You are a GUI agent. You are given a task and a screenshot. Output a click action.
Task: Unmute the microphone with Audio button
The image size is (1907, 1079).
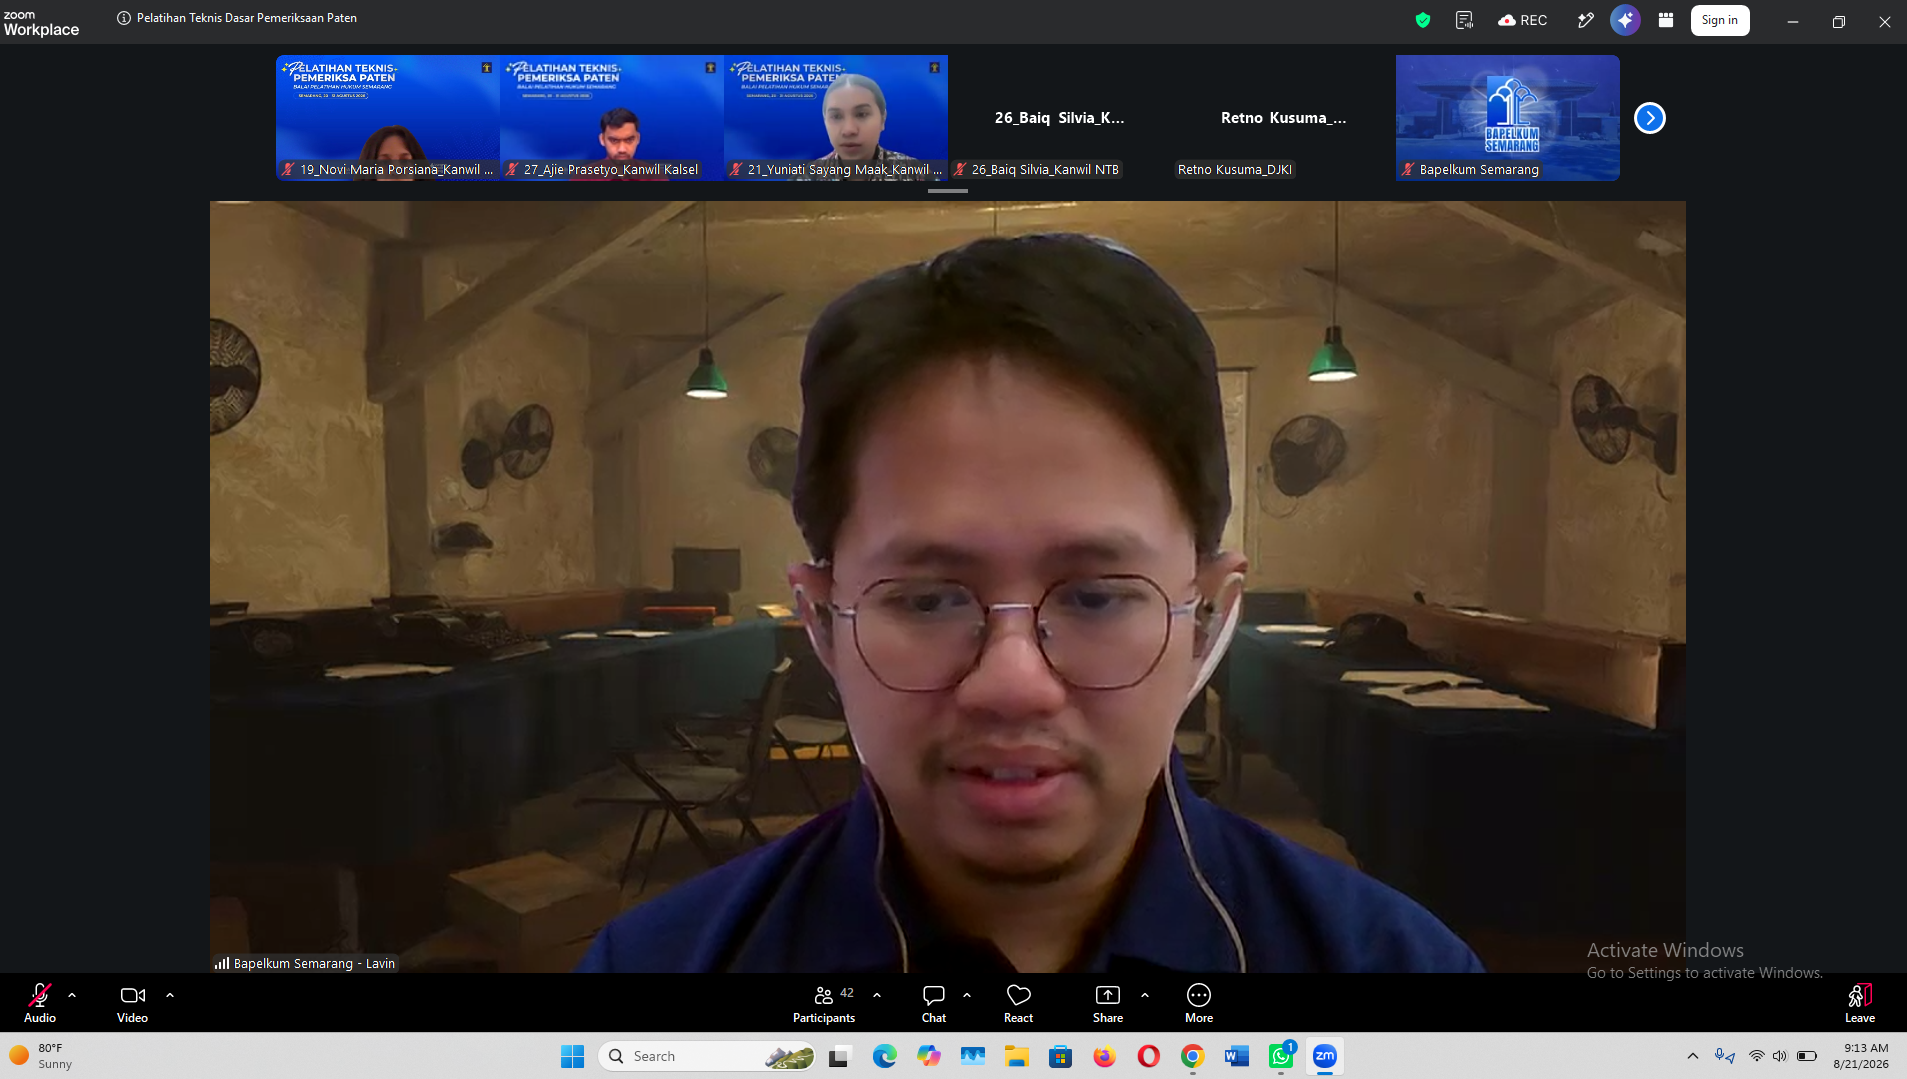click(x=40, y=1003)
